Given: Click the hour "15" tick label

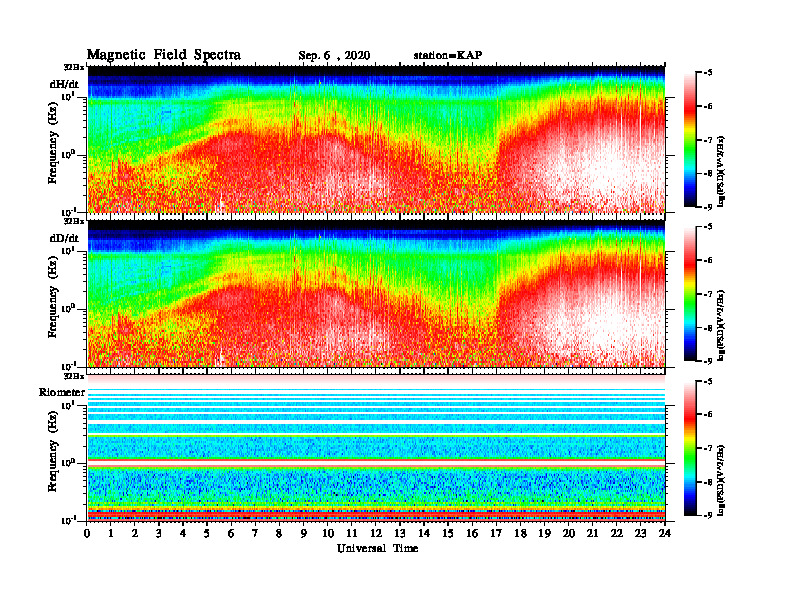Looking at the screenshot, I should click(x=448, y=534).
